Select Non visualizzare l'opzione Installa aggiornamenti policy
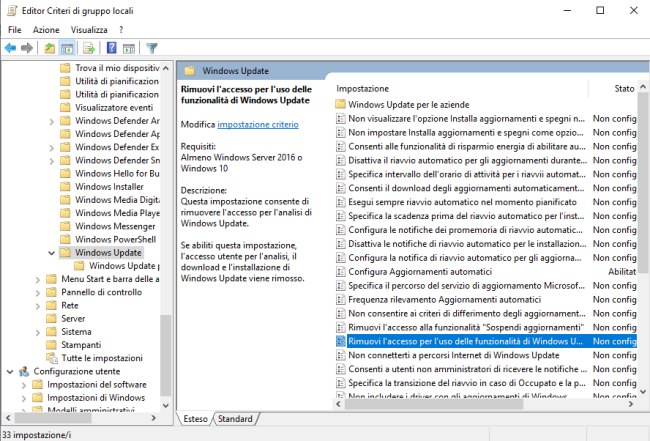650x441 pixels. click(466, 118)
